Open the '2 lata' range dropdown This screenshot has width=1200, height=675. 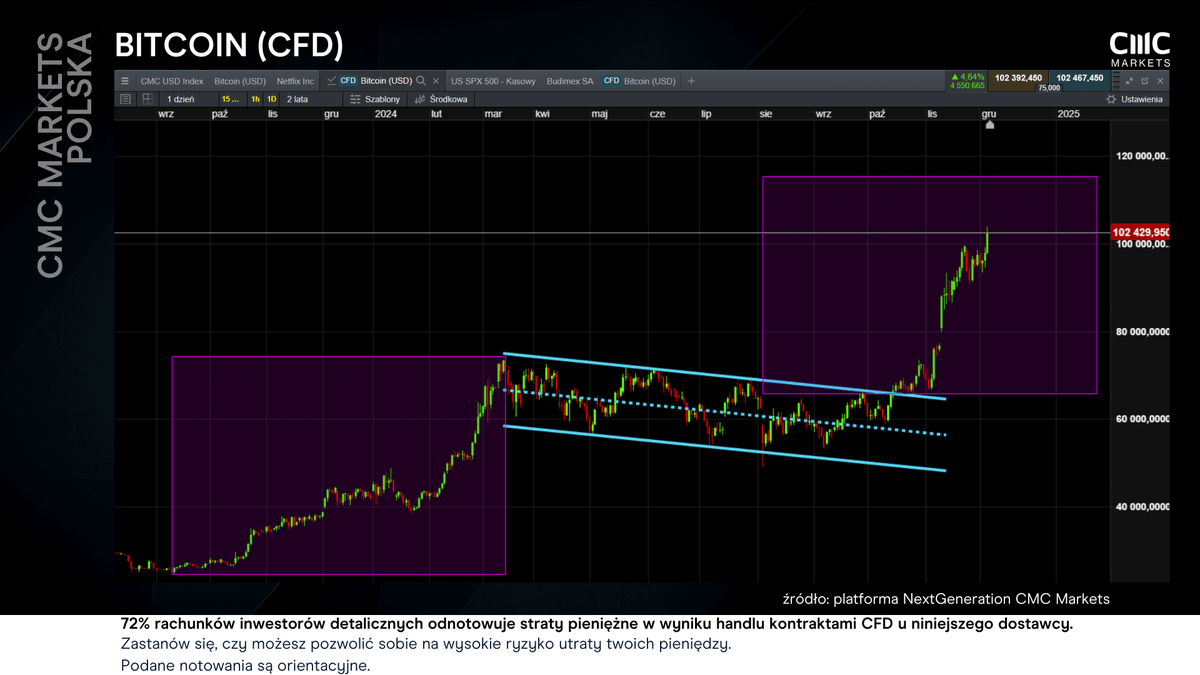click(x=309, y=99)
